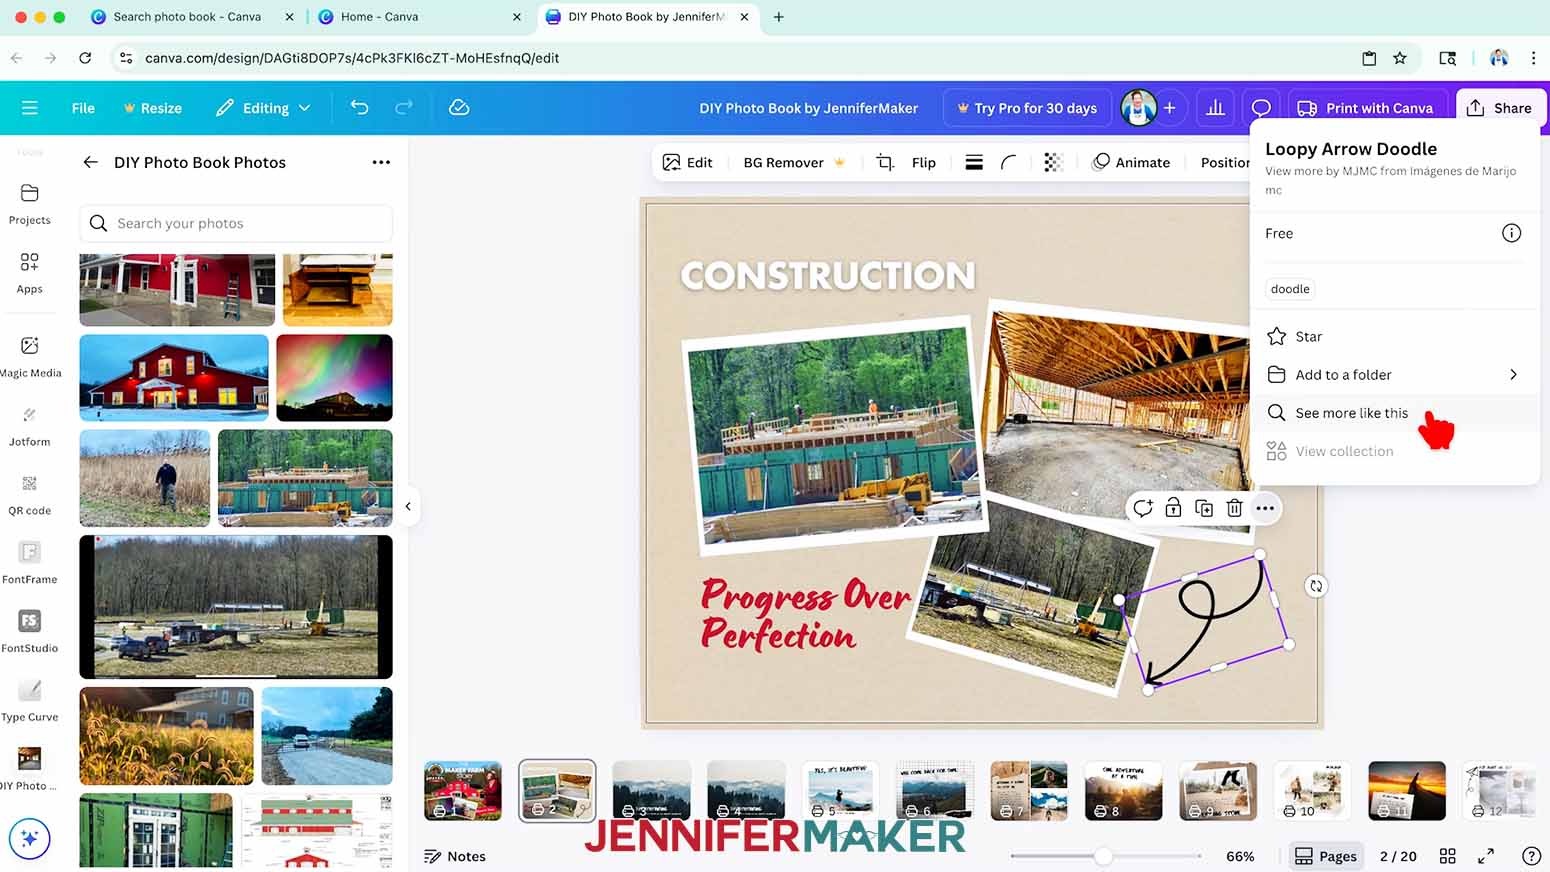Viewport: 1550px width, 872px height.
Task: Open page 10 thumbnail in the strip
Action: [1312, 791]
